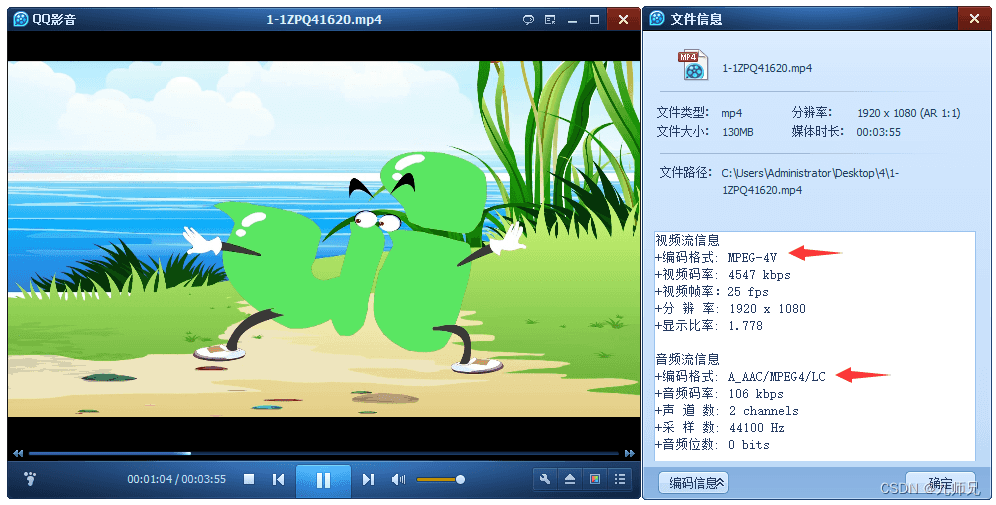This screenshot has height=505, width=996.
Task: Open the colorful video effects icon
Action: point(595,480)
